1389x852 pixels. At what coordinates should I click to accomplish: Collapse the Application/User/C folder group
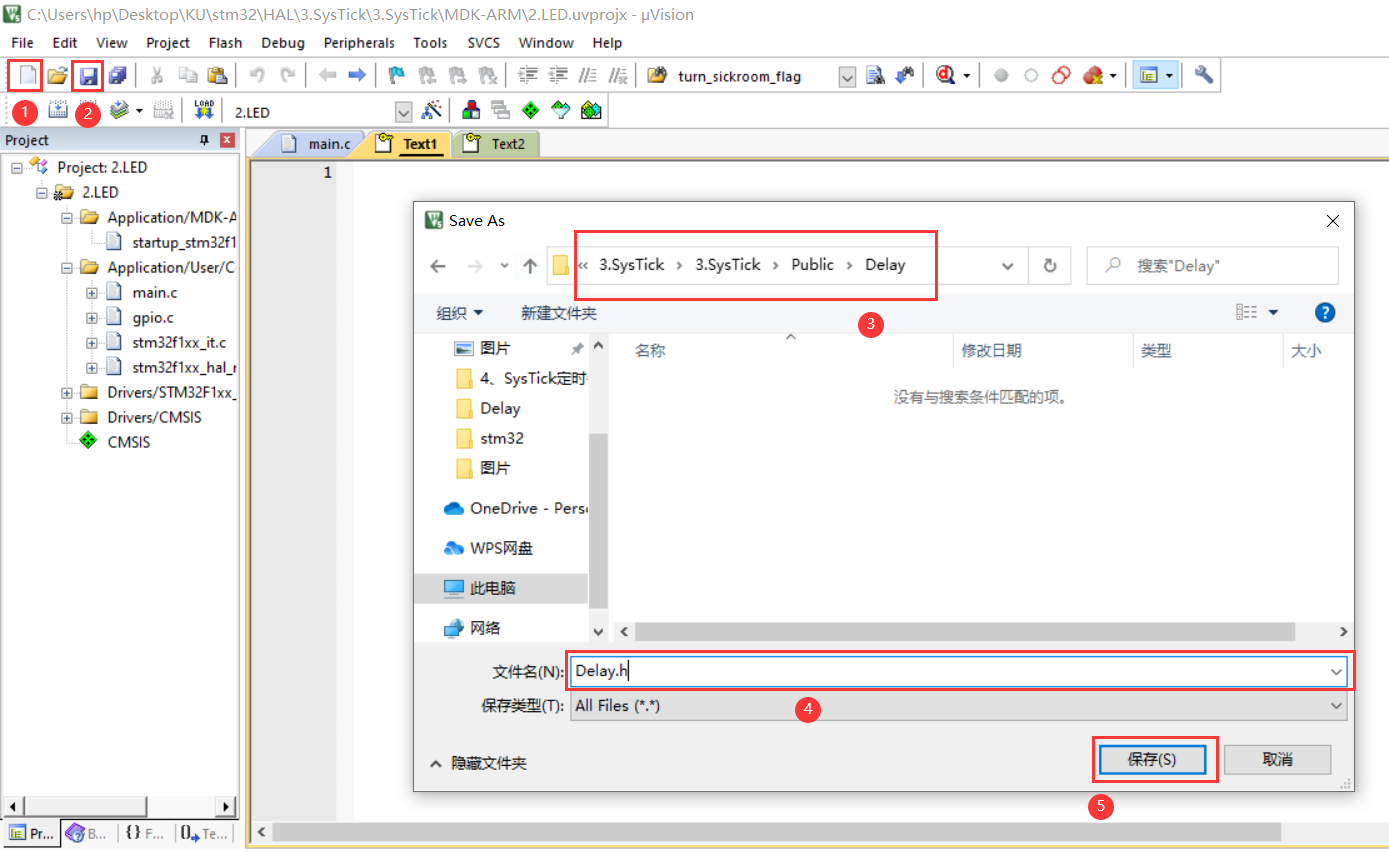click(67, 268)
